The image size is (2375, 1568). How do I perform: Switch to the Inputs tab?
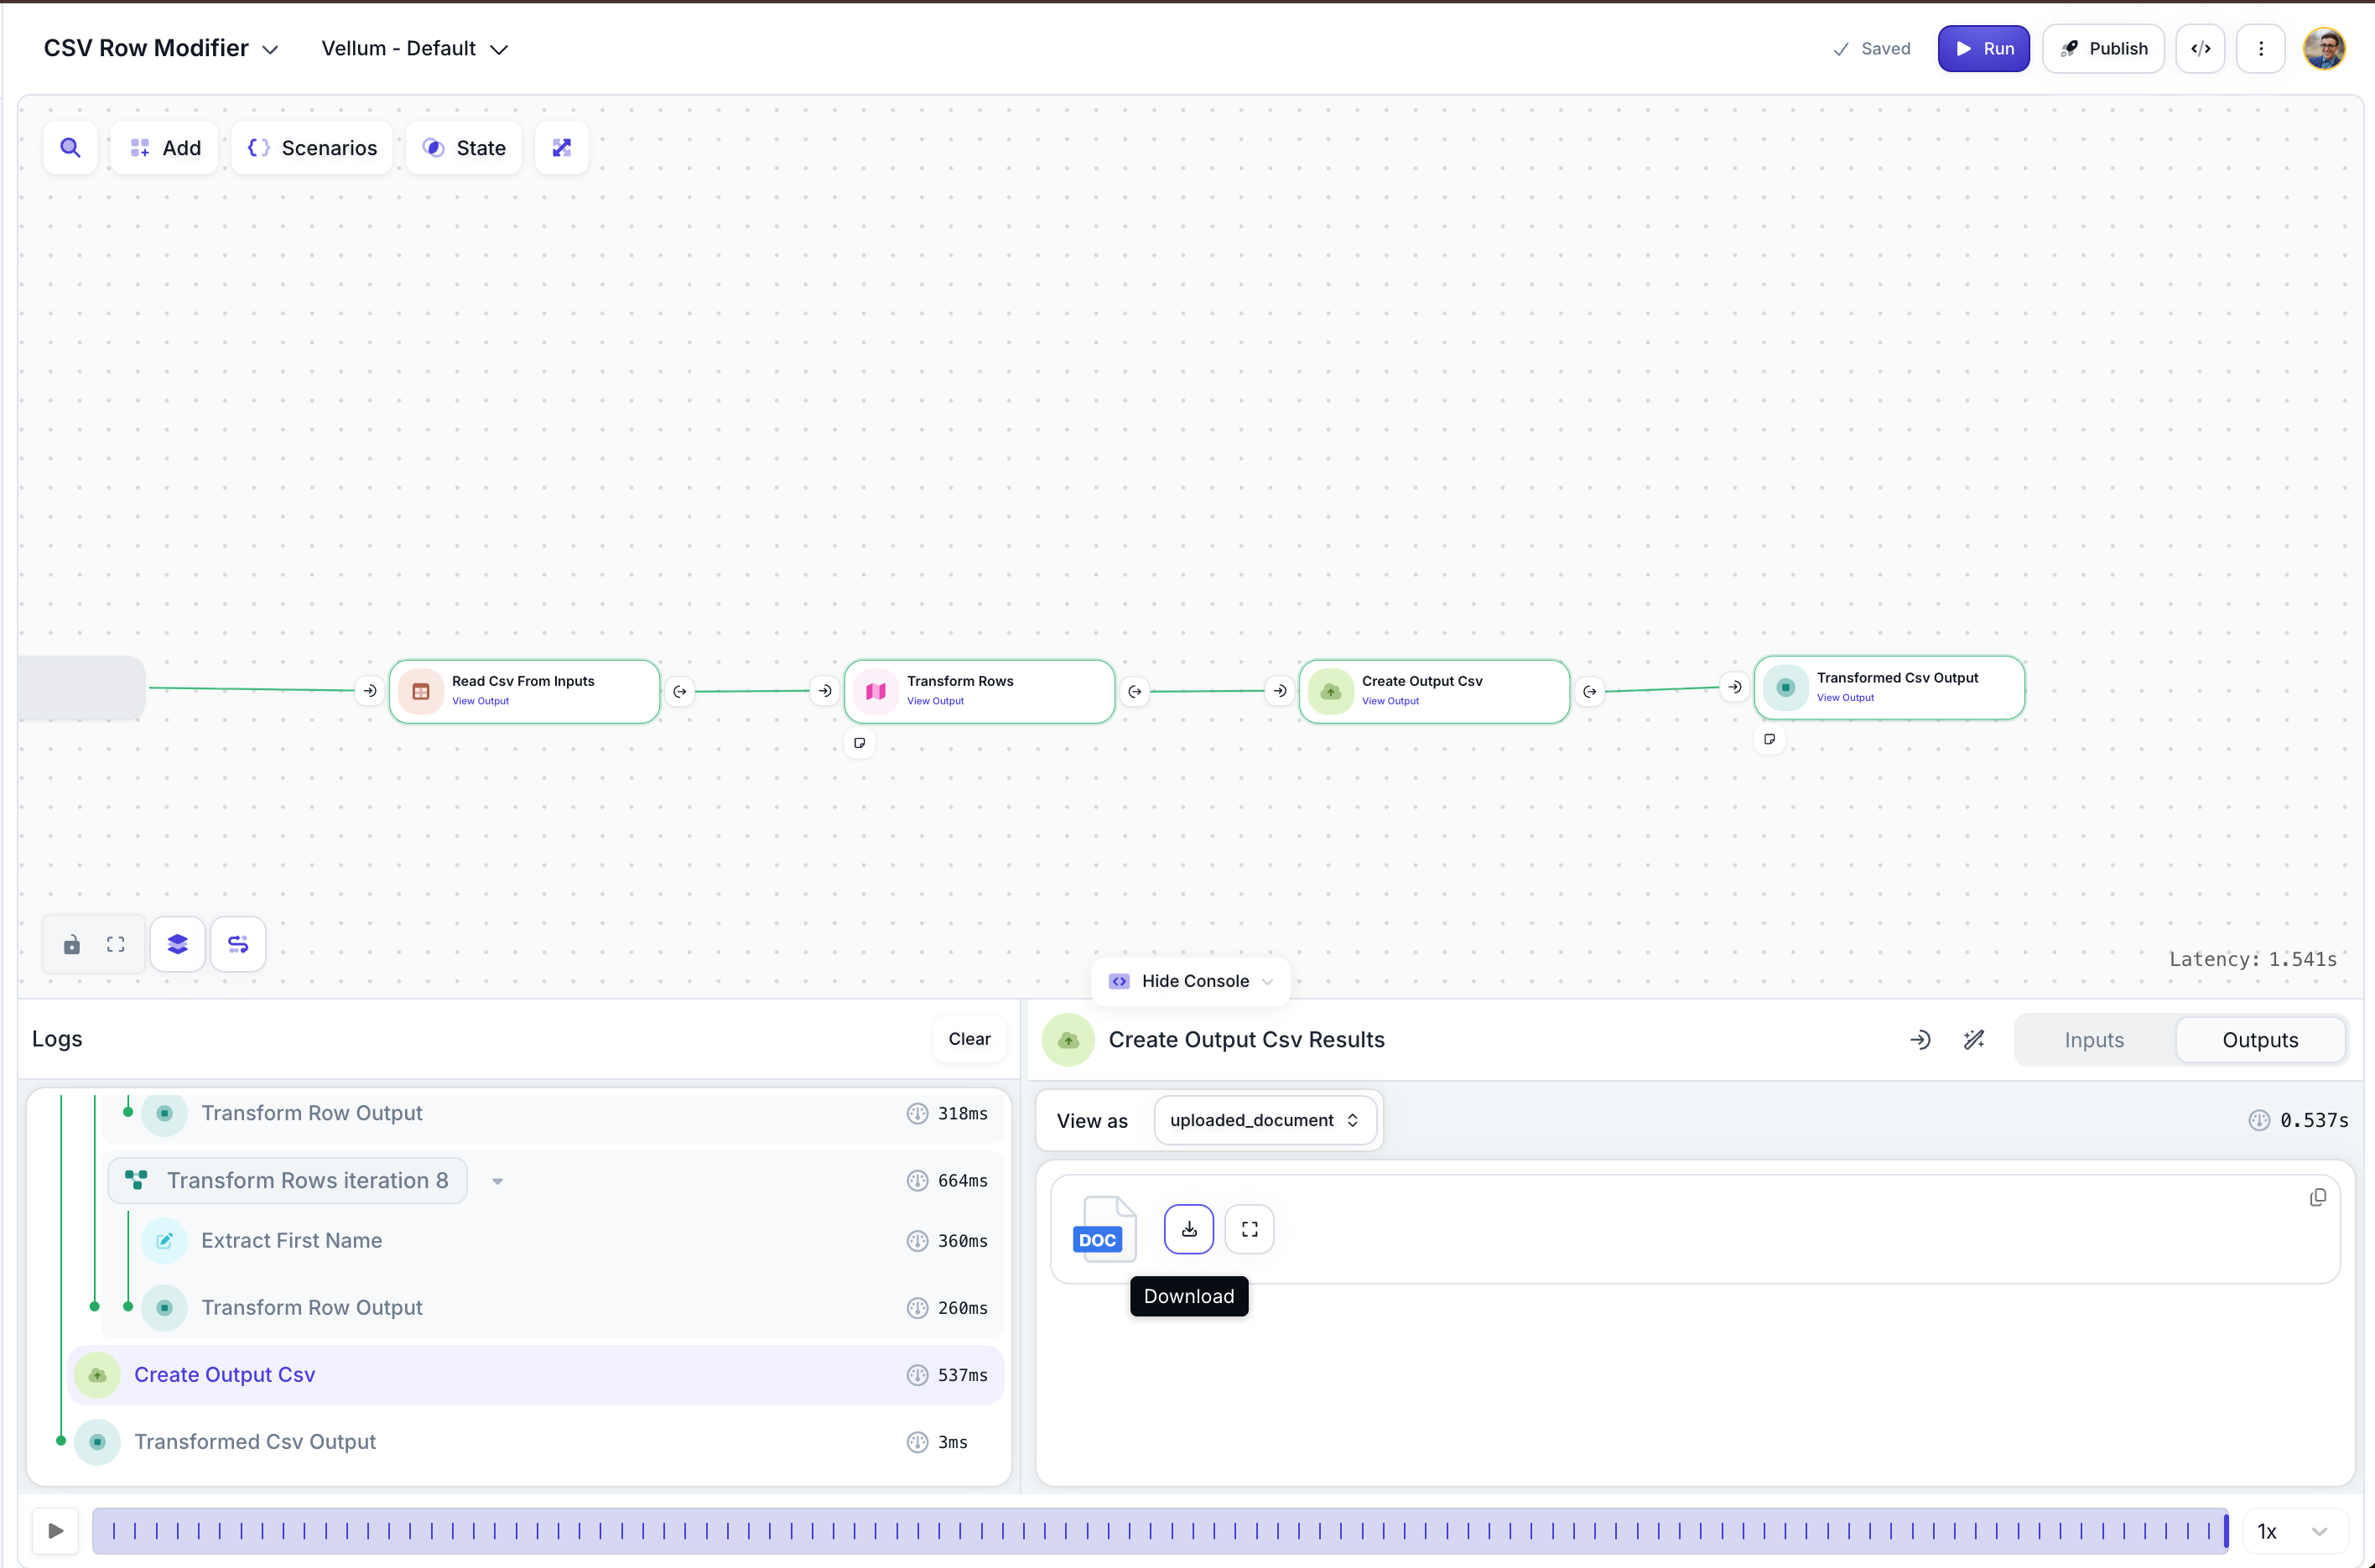tap(2093, 1040)
